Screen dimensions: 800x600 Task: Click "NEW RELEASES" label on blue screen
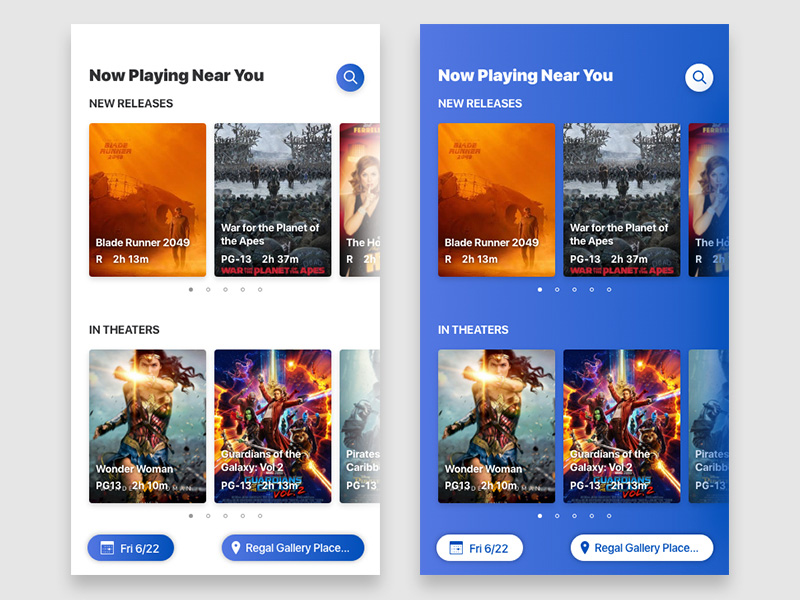(480, 104)
